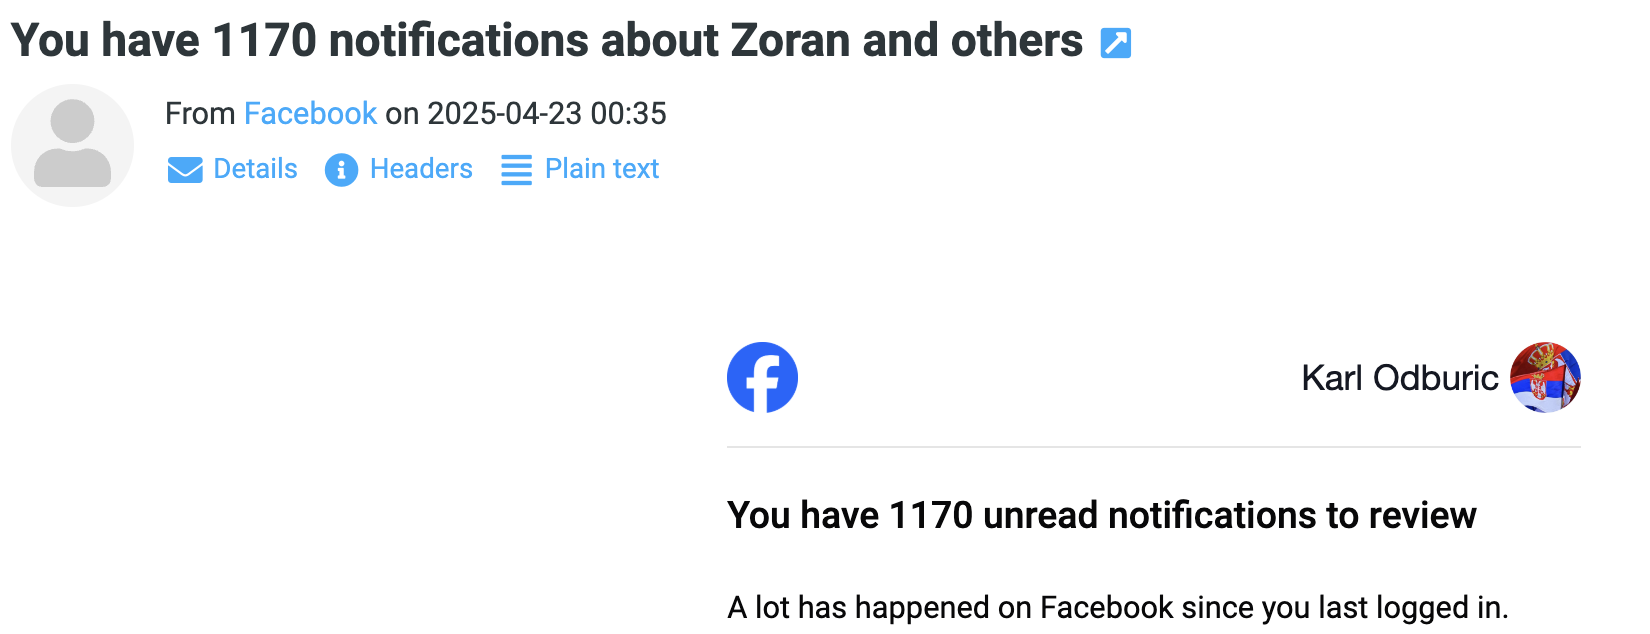Click the Karl Odburic name
Viewport: 1650px width, 634px height.
1399,378
